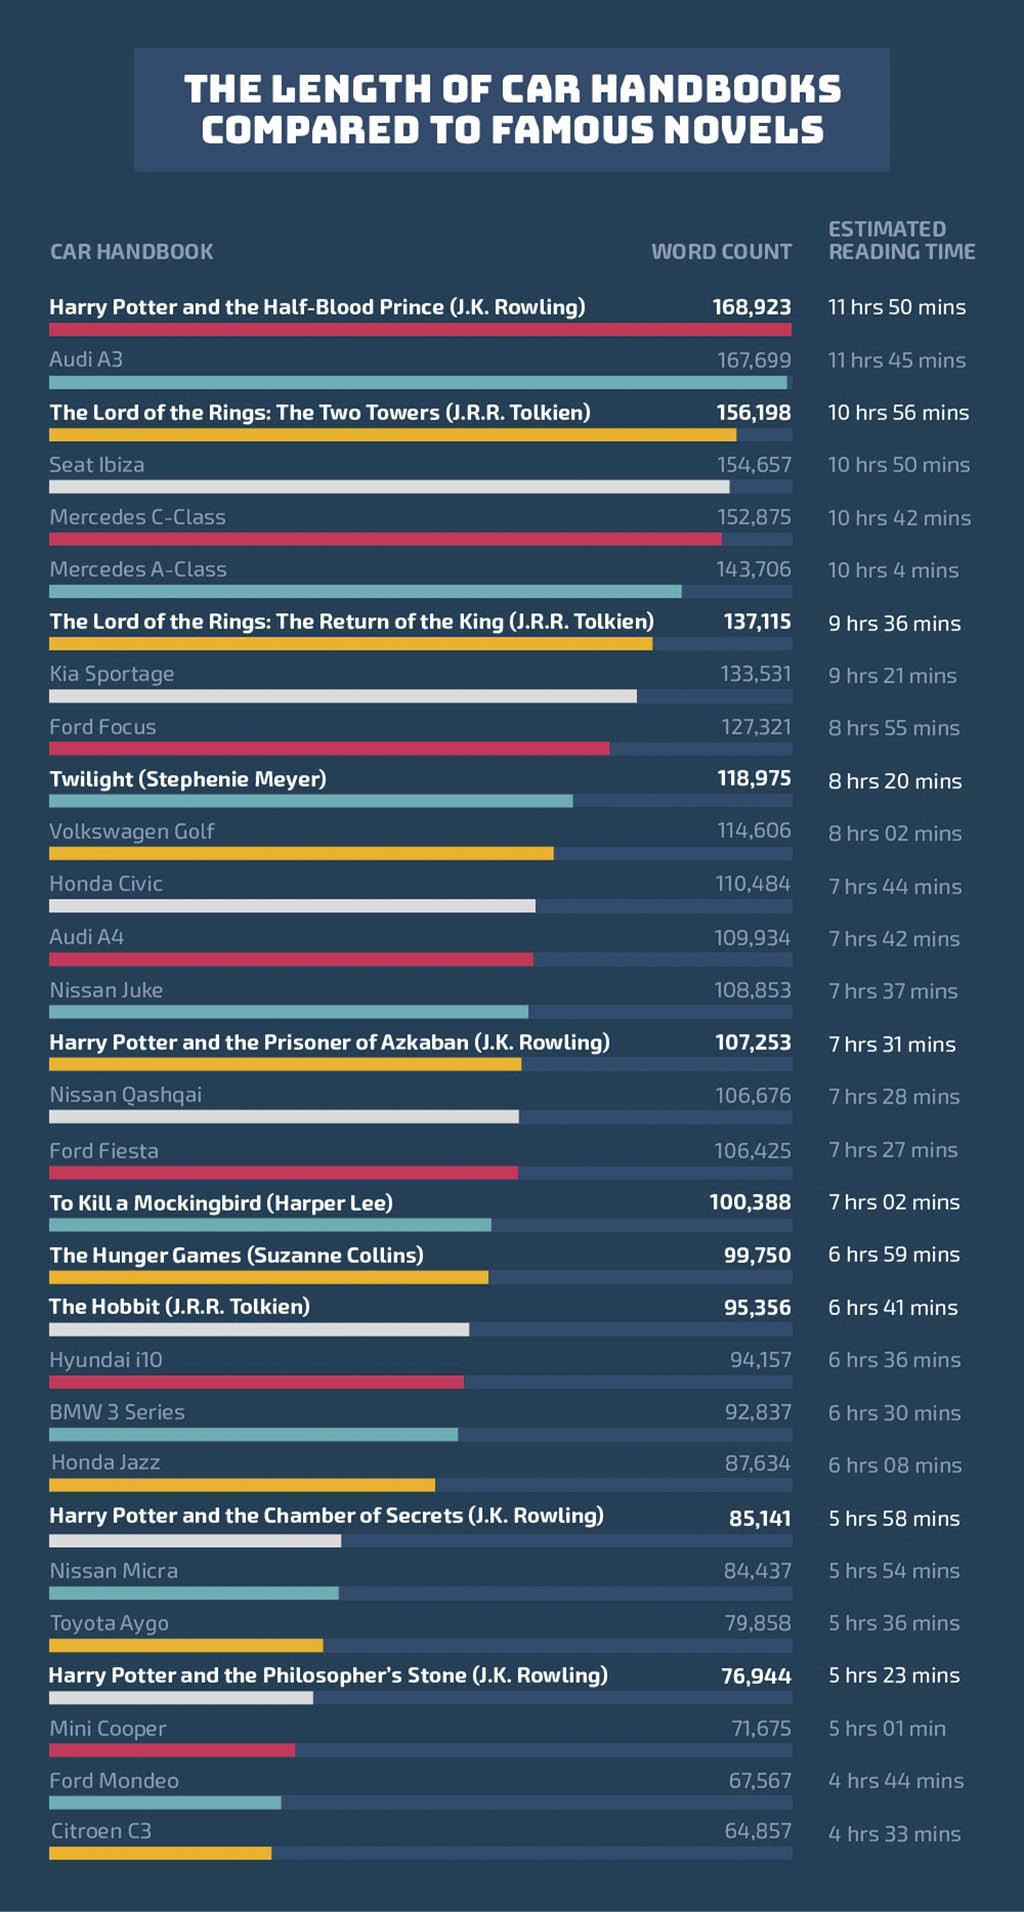Click the 'ESTIMATED READING TIME' column header

(901, 241)
